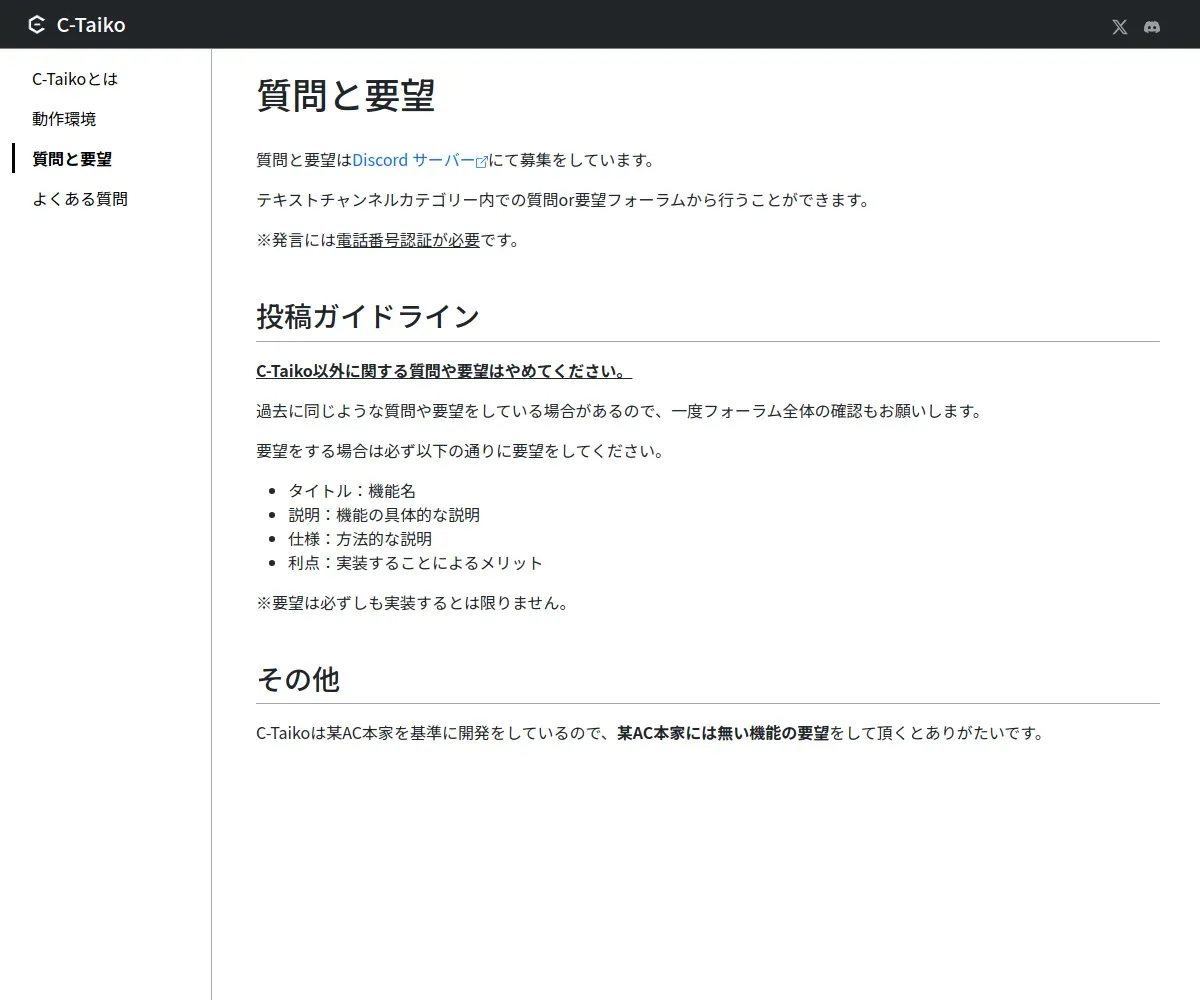This screenshot has width=1200, height=1000.
Task: Click the 投稿ガイドライン section heading
Action: [x=368, y=316]
